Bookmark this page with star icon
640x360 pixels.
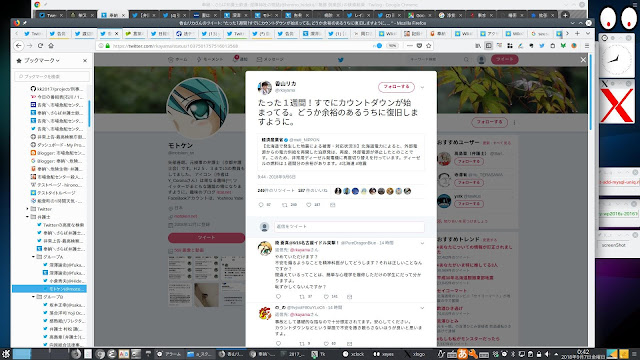429,46
